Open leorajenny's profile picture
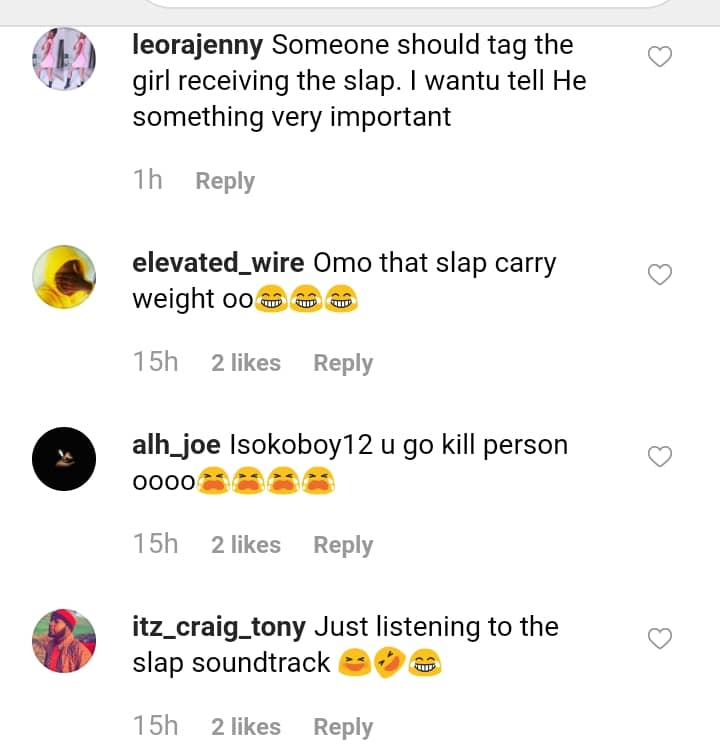This screenshot has height=745, width=720. [x=64, y=59]
